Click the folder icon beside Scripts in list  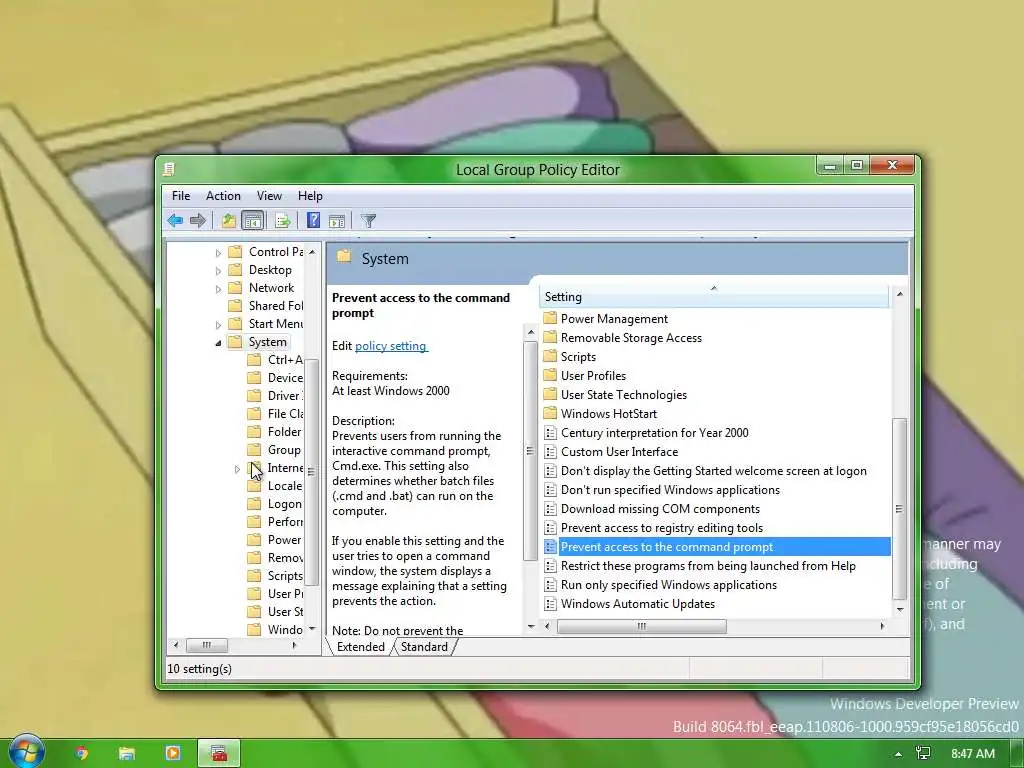pos(551,357)
